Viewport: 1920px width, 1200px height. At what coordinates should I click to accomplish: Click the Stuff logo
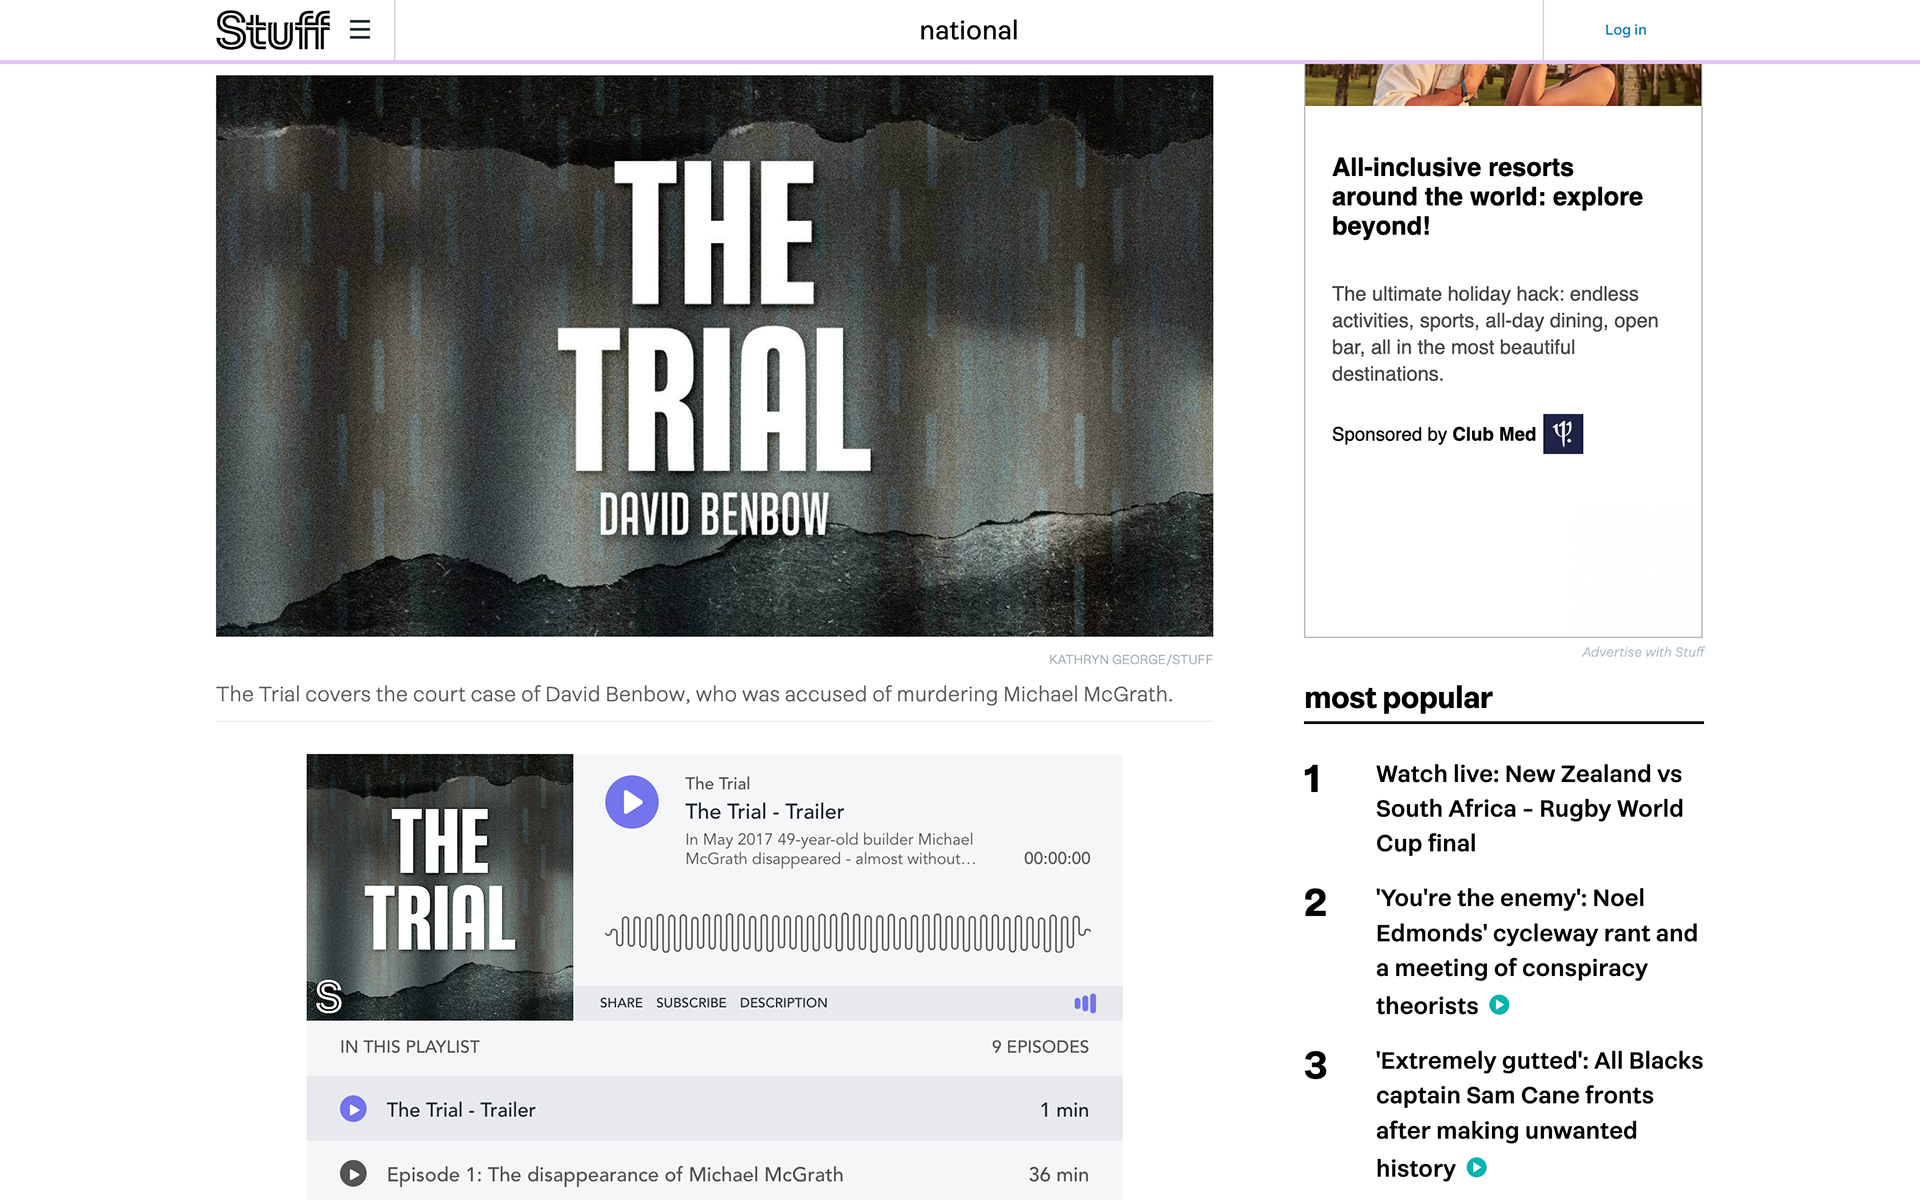(273, 30)
